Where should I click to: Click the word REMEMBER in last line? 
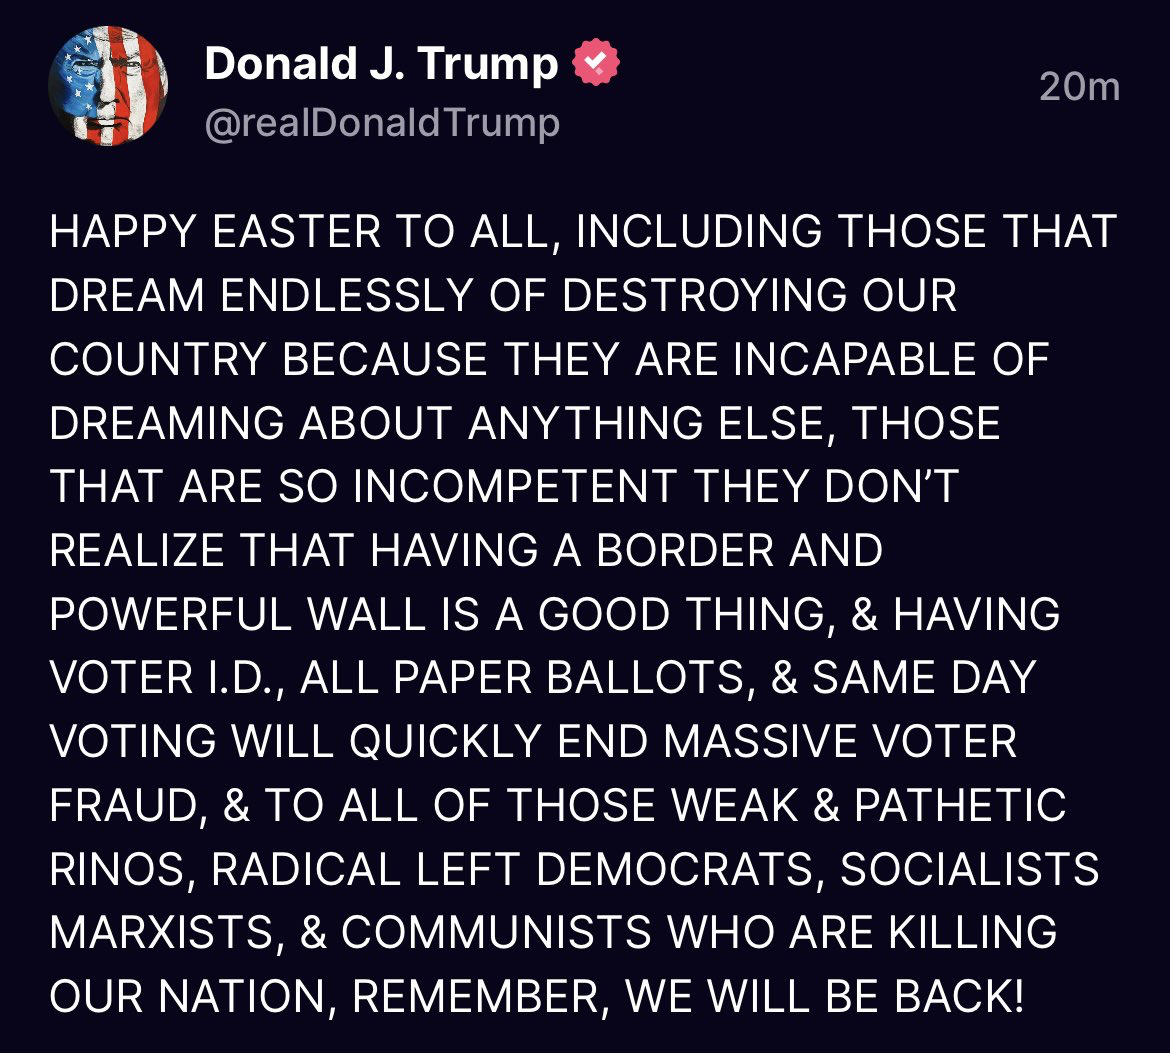click(x=475, y=997)
